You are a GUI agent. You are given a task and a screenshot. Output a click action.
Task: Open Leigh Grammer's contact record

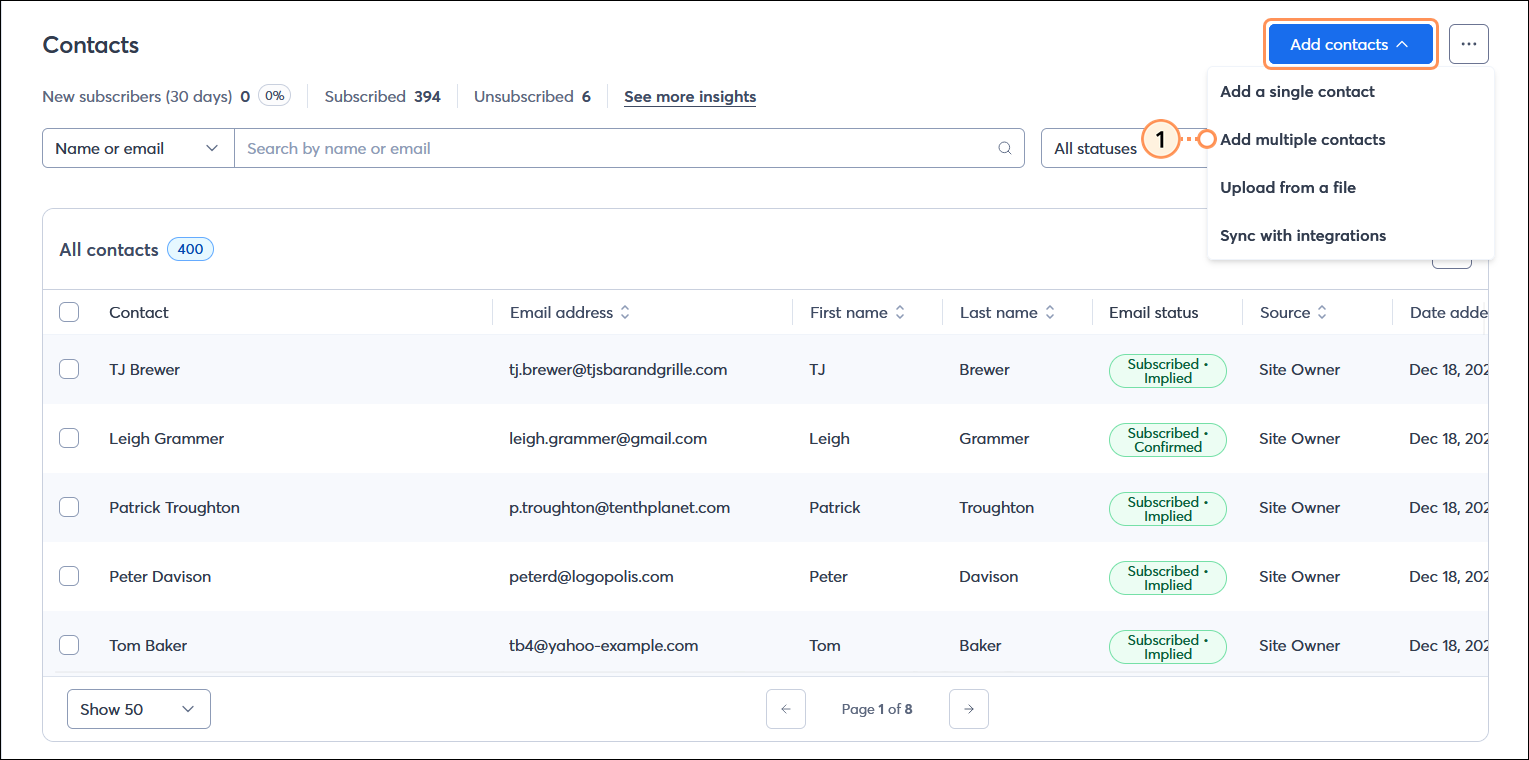(166, 438)
